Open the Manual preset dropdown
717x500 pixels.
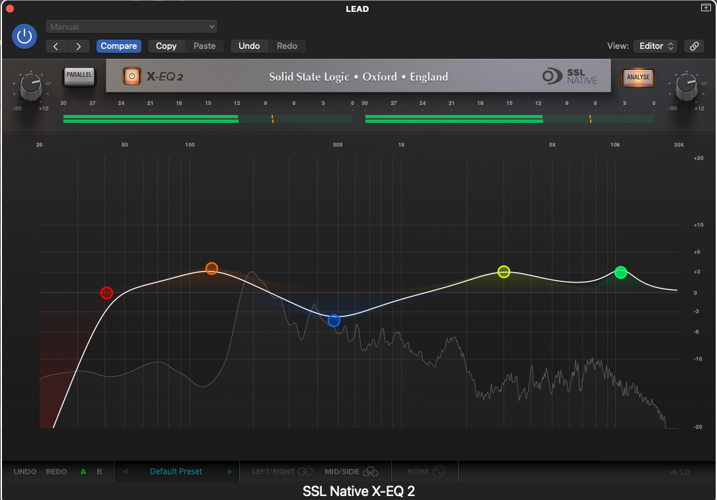pos(131,27)
